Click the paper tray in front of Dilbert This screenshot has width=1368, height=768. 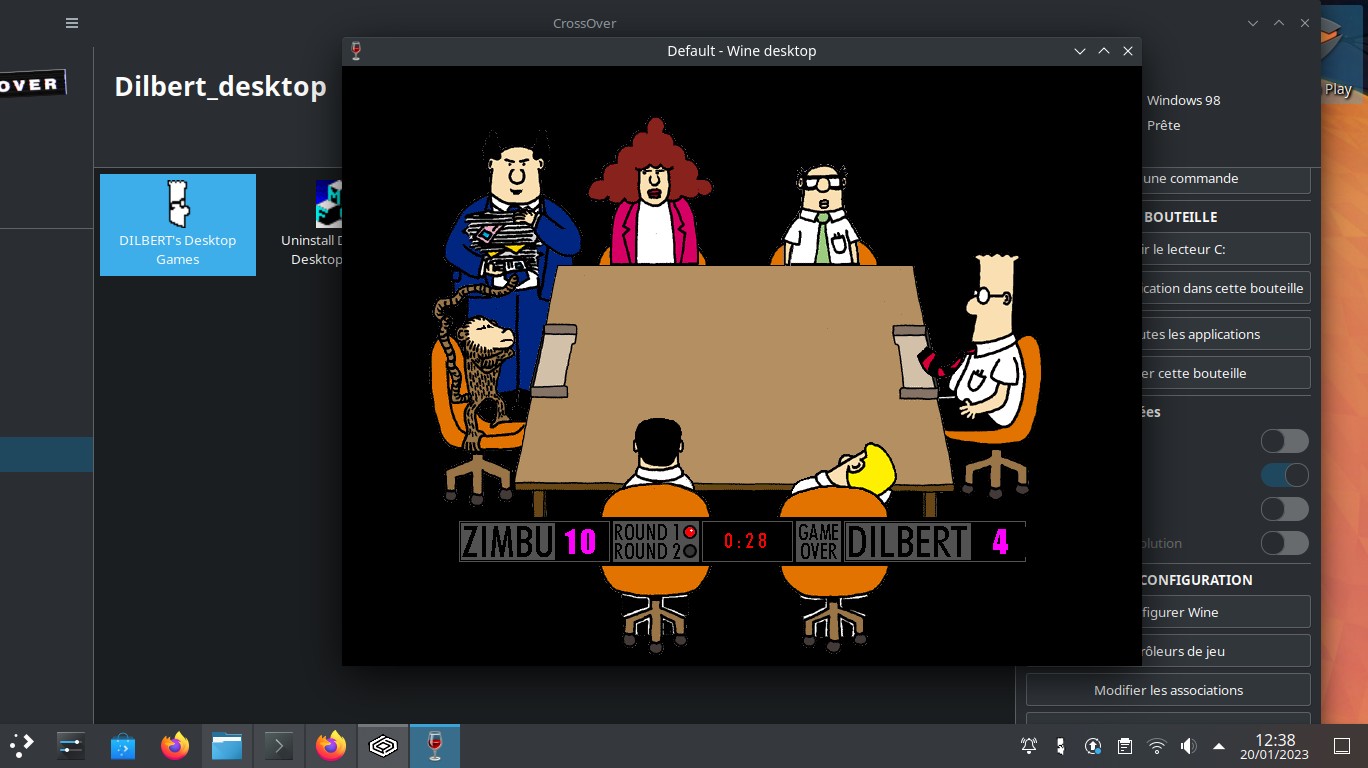tap(916, 362)
